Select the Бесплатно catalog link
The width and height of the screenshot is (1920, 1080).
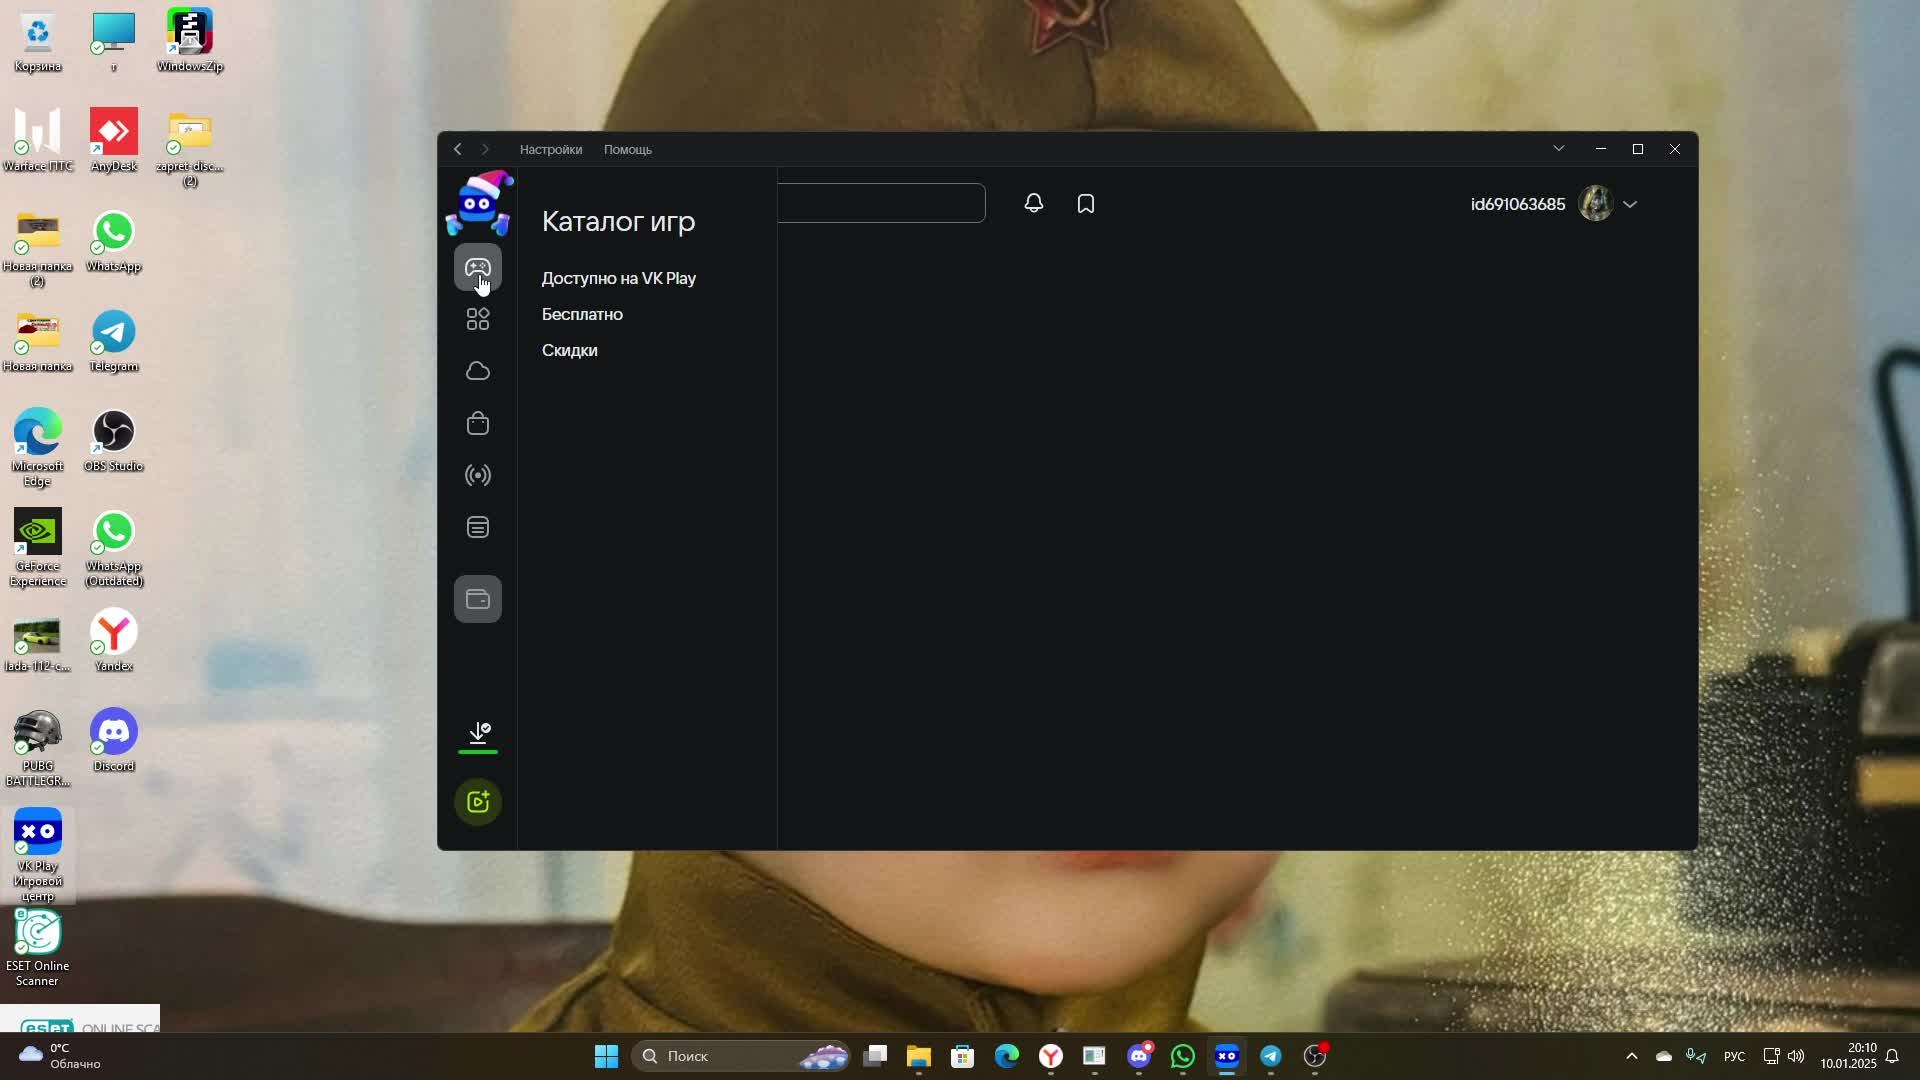click(581, 314)
